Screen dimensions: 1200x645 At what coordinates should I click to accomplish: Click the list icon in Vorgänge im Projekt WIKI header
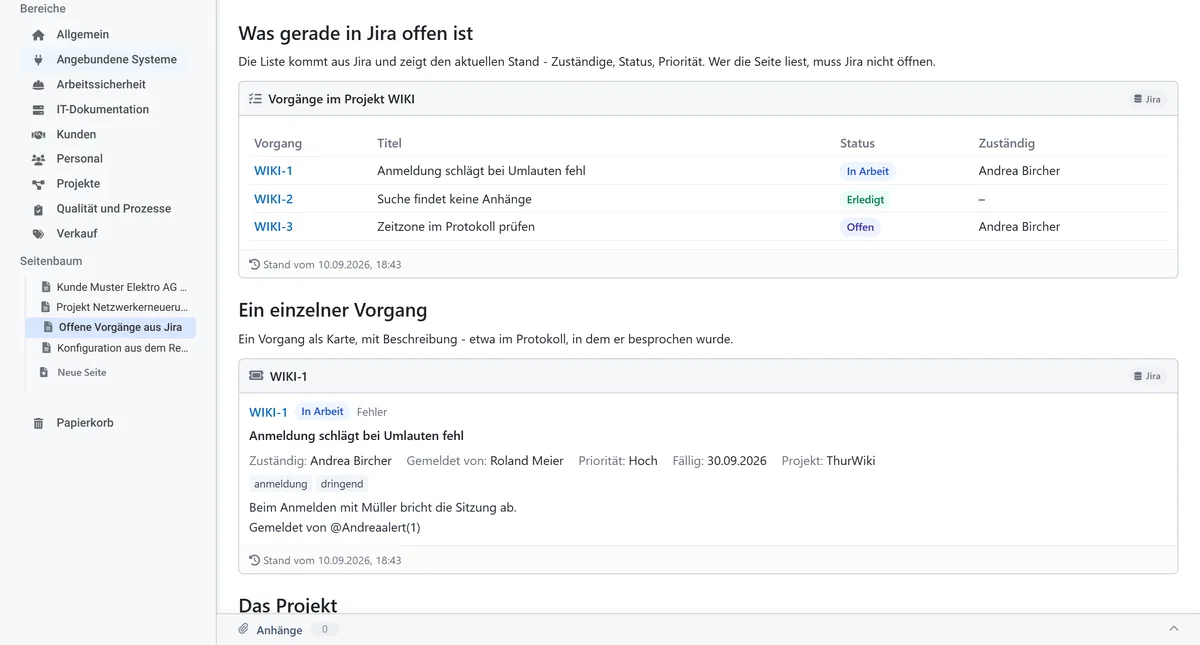[x=255, y=99]
